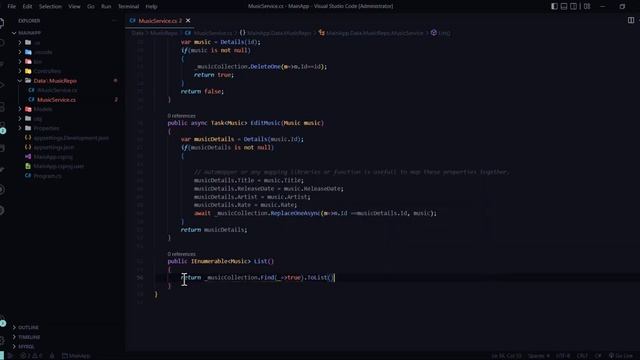Expand the Models folder
This screenshot has width=640, height=360.
pos(61,109)
